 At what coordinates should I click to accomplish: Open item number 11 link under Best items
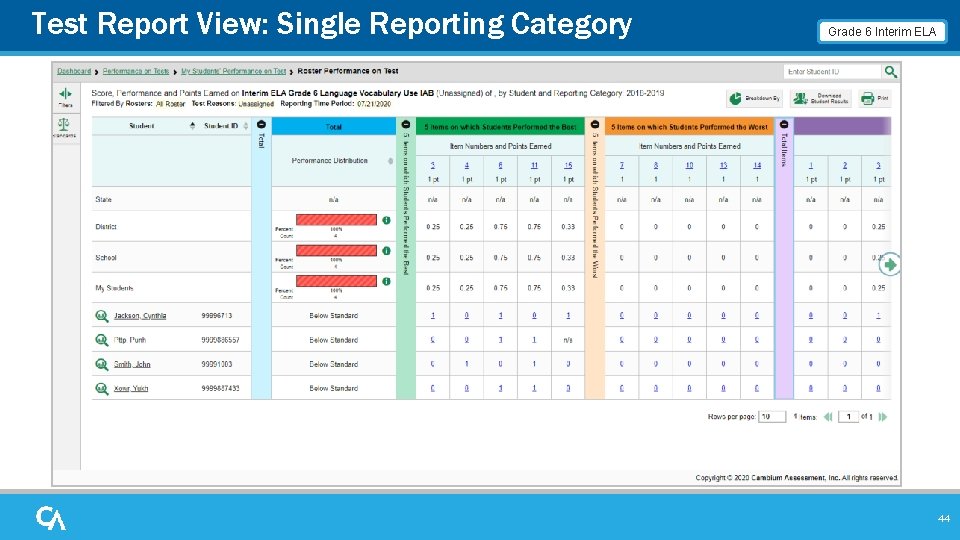pos(534,165)
